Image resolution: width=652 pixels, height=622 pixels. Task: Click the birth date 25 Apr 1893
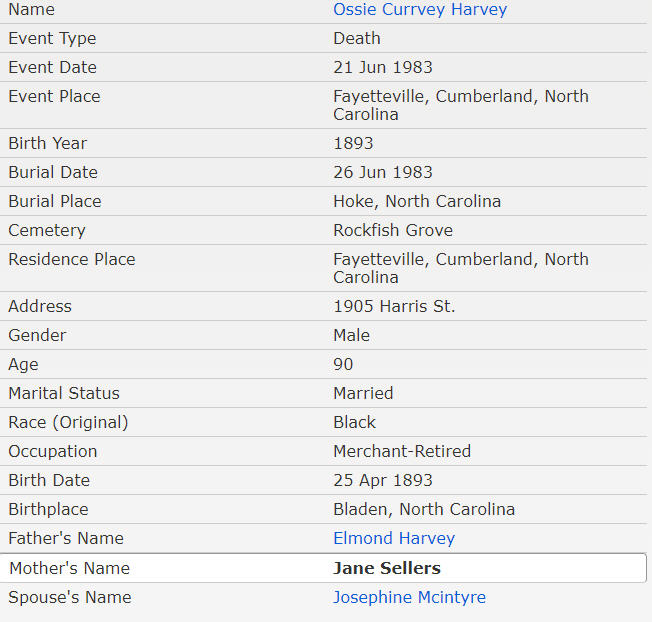coord(385,480)
